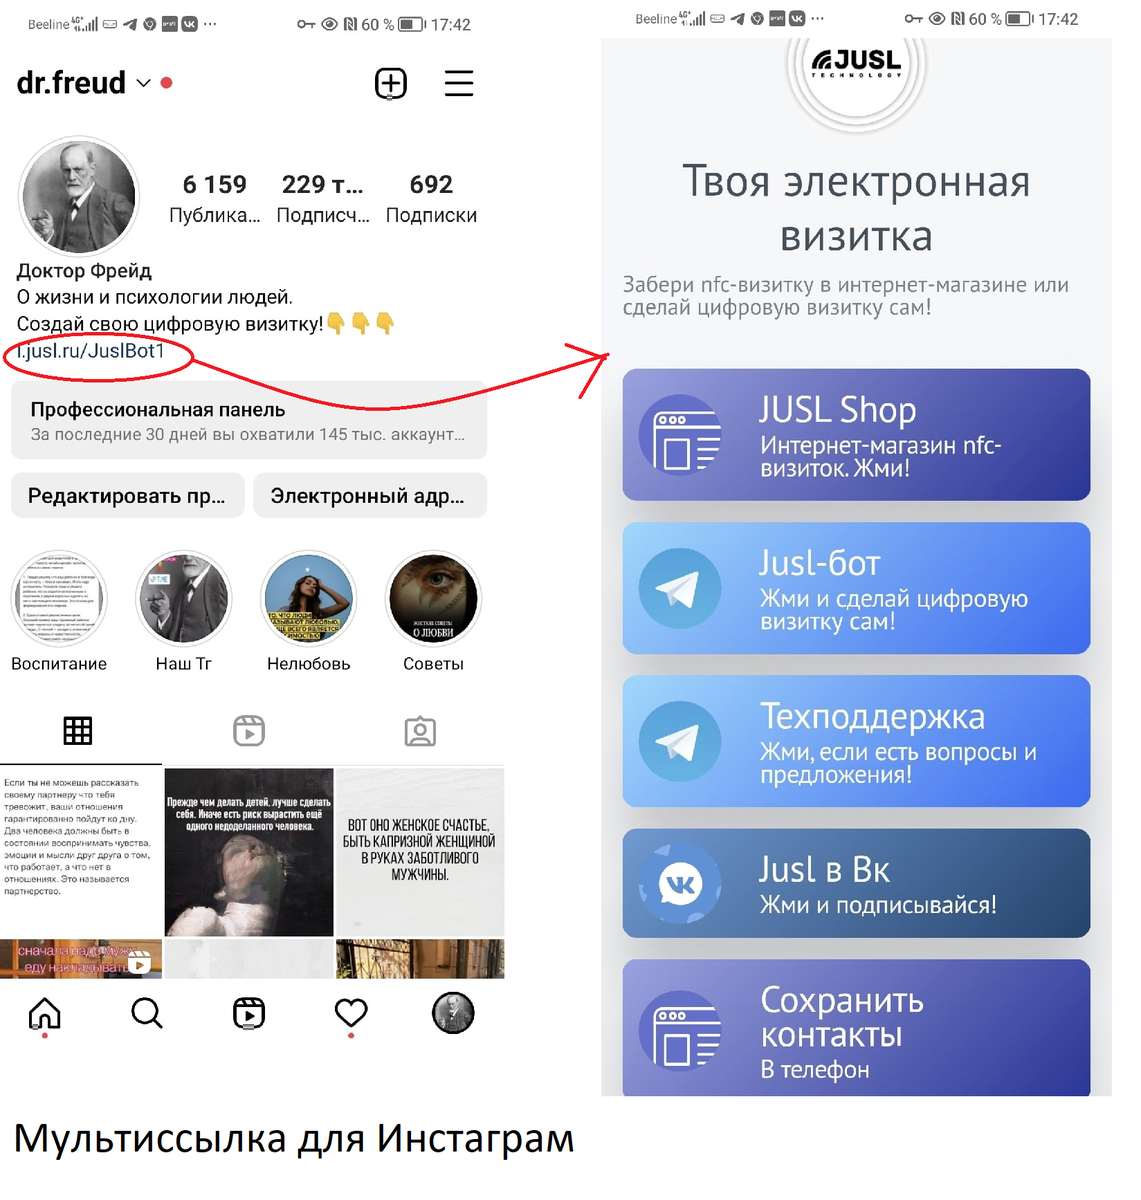Switch to the grid posts tab
Viewport: 1141px width, 1200px height.
click(x=78, y=731)
